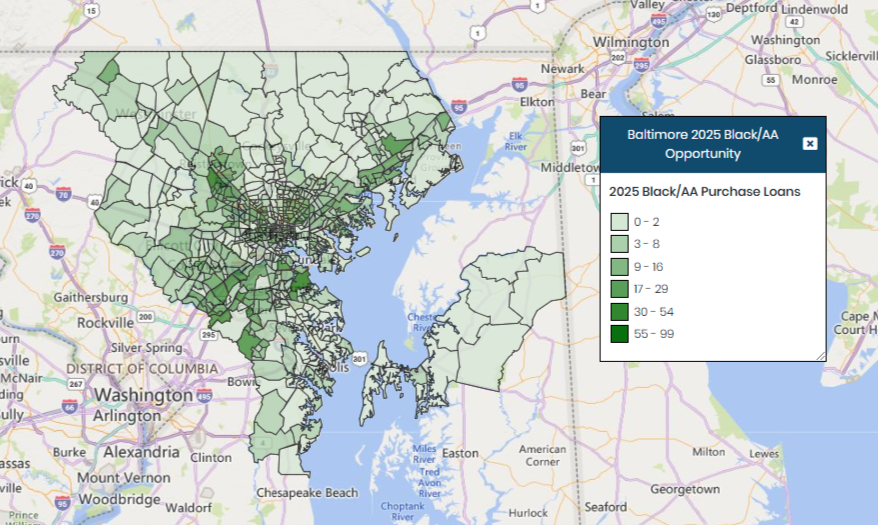
Task: Click the I-66 highway shield
Action: pos(70,406)
